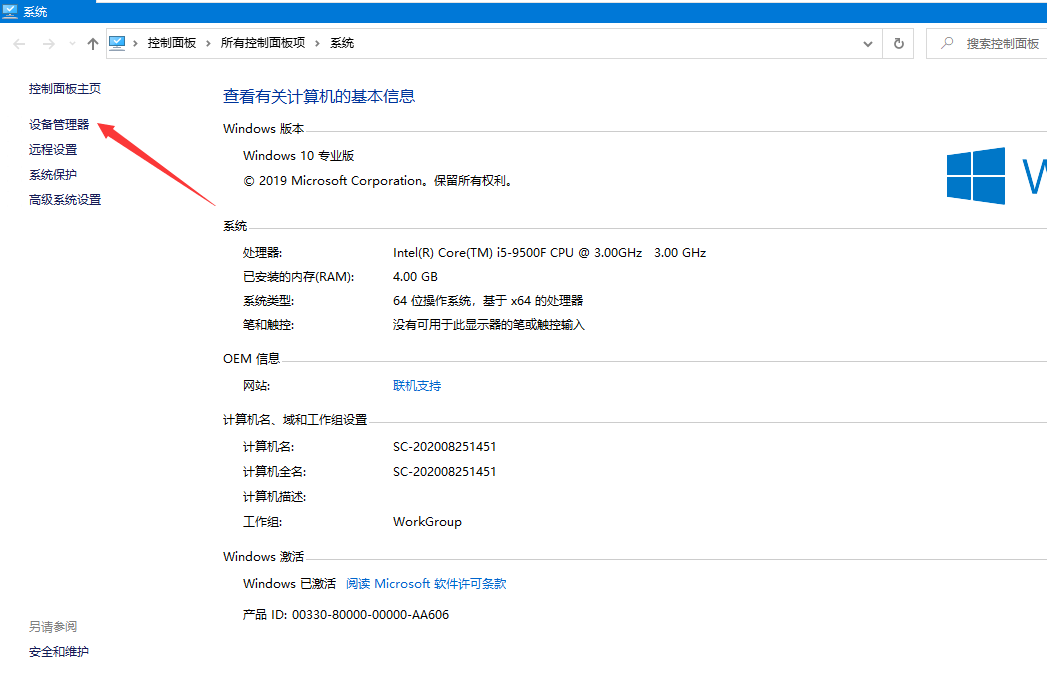Open the recent locations dropdown chevron
Viewport: 1047px width, 680px height.
point(72,44)
